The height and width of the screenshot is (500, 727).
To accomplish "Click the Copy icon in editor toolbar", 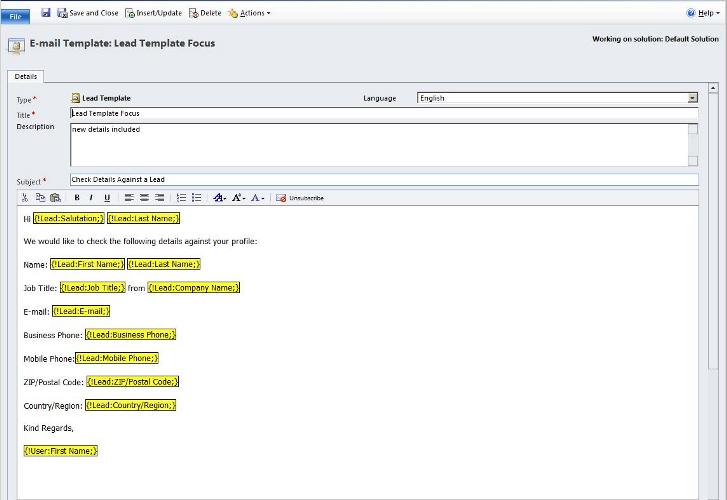I will pos(40,198).
